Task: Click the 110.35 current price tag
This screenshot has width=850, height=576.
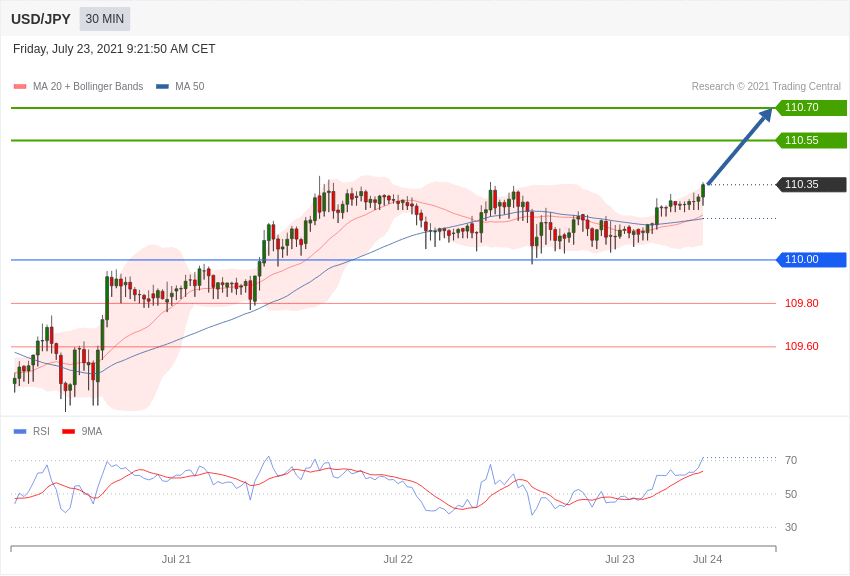Action: [812, 184]
